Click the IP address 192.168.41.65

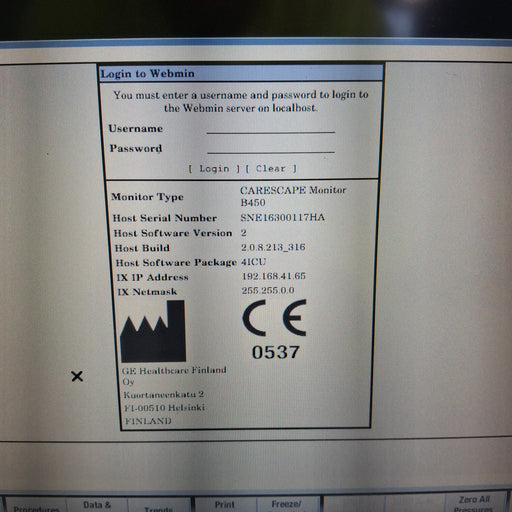(274, 276)
